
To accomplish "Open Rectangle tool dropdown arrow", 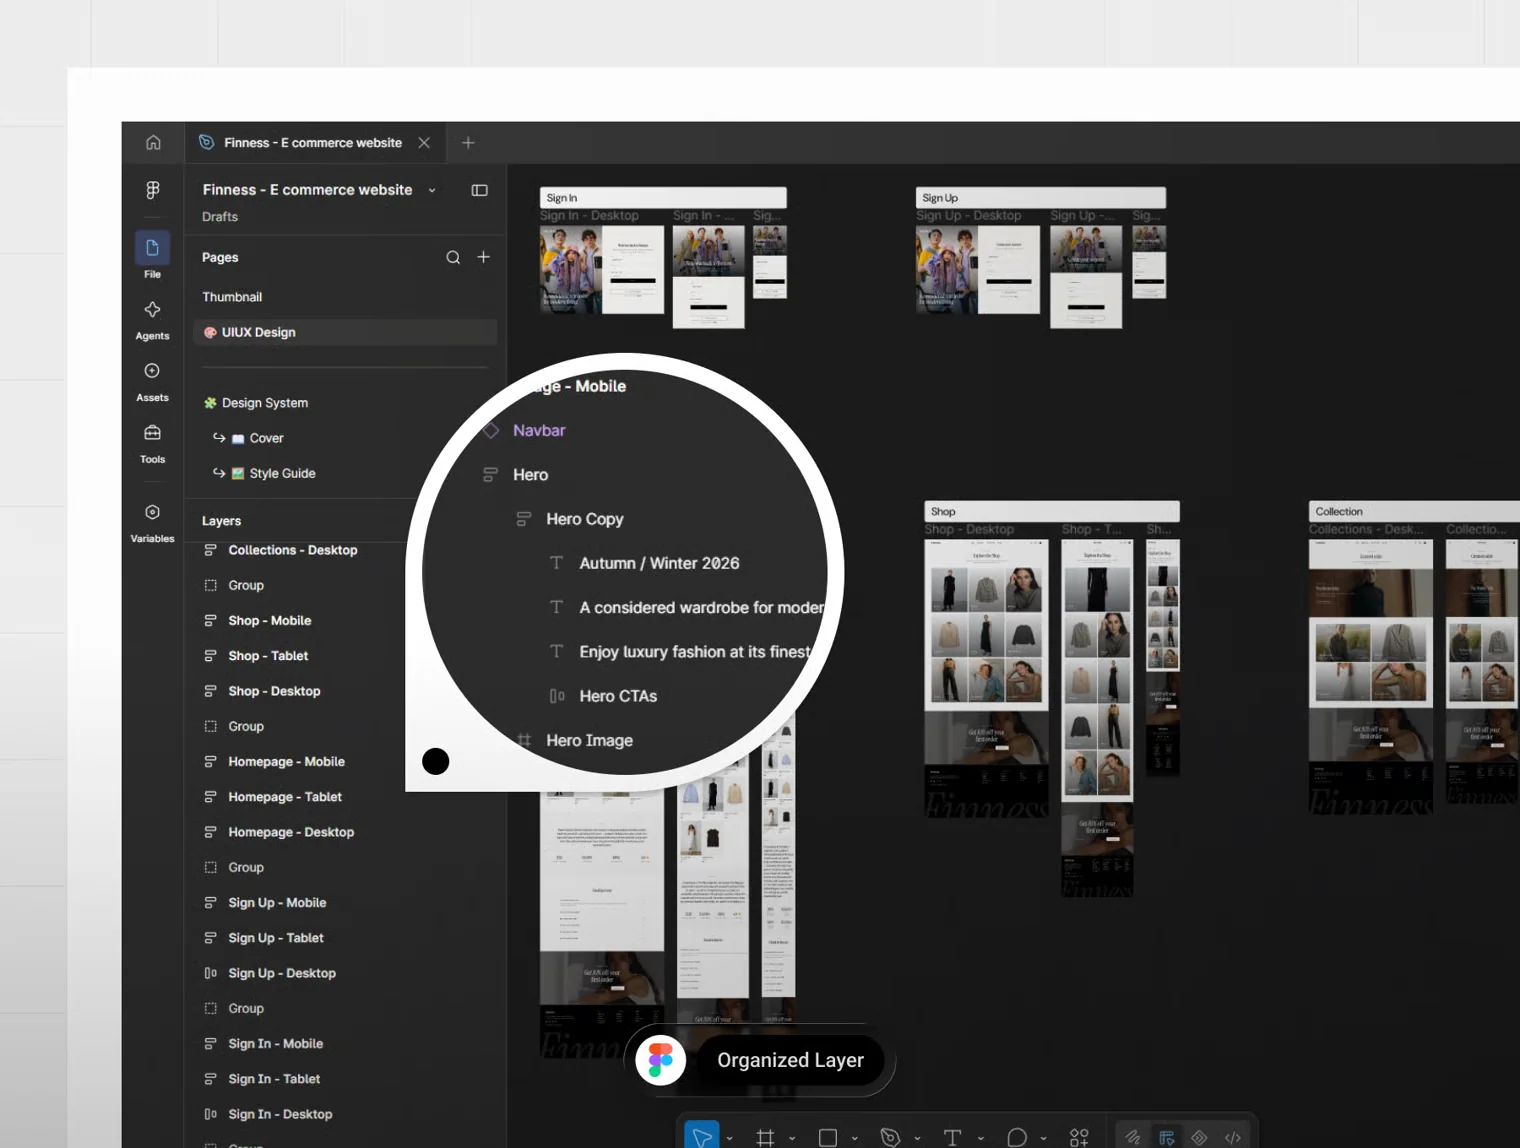I will [x=855, y=1138].
